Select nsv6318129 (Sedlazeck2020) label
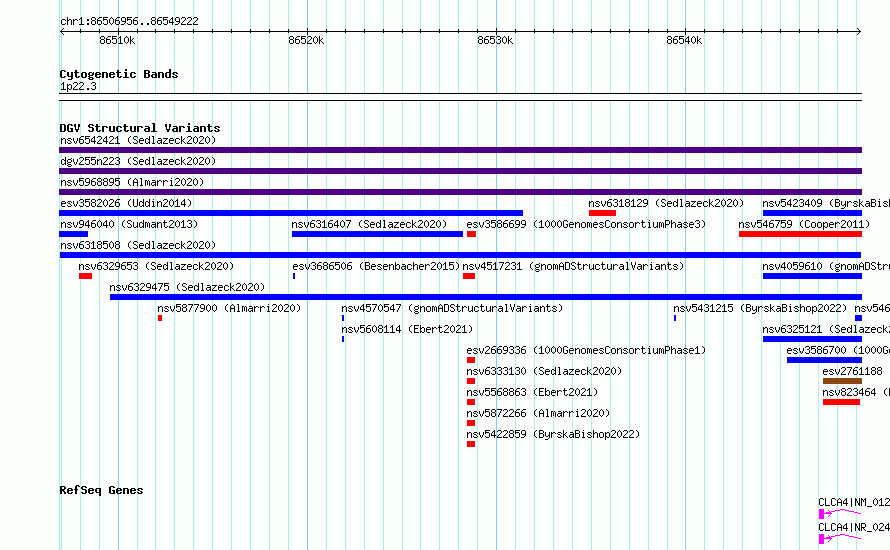 (666, 203)
